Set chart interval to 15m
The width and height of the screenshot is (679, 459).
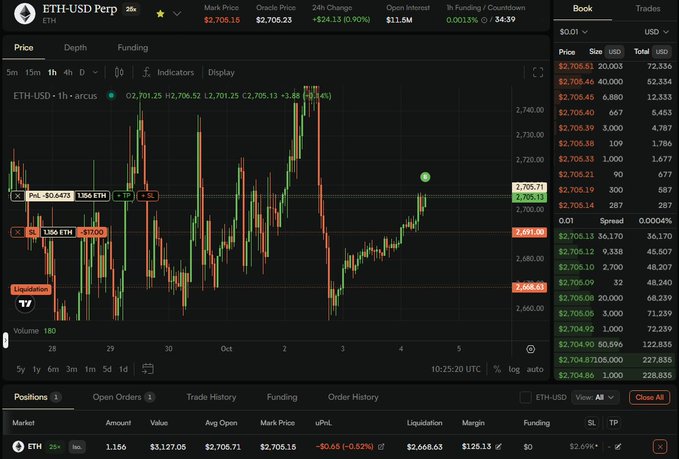pyautogui.click(x=32, y=72)
